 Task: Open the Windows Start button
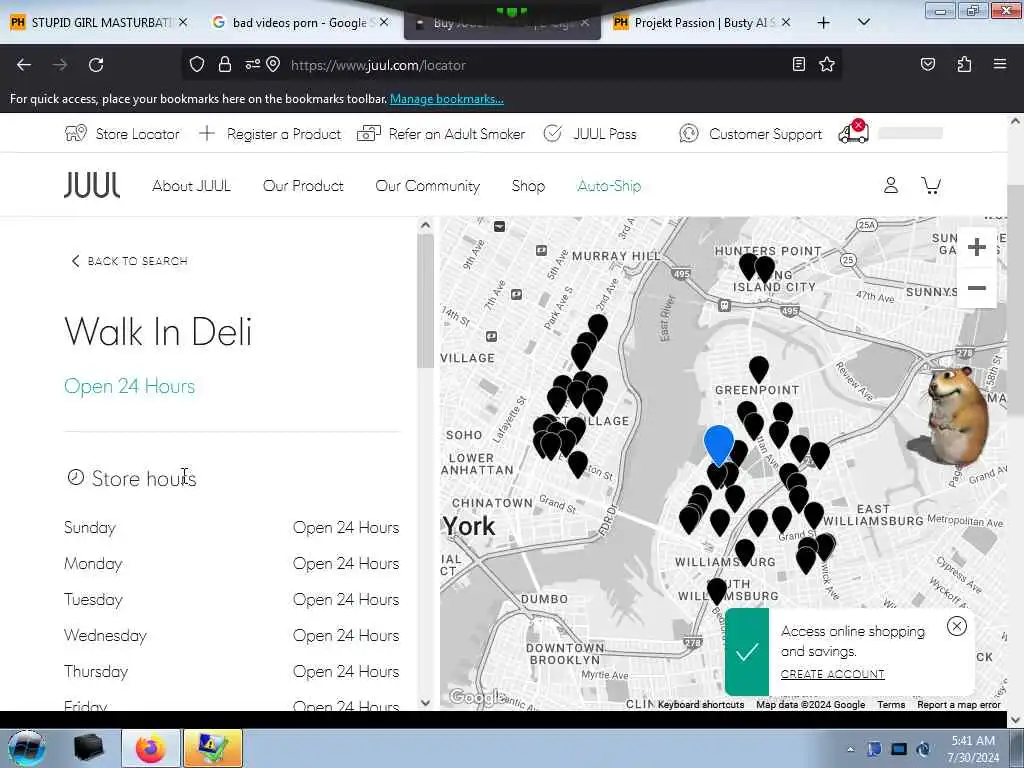pyautogui.click(x=27, y=748)
